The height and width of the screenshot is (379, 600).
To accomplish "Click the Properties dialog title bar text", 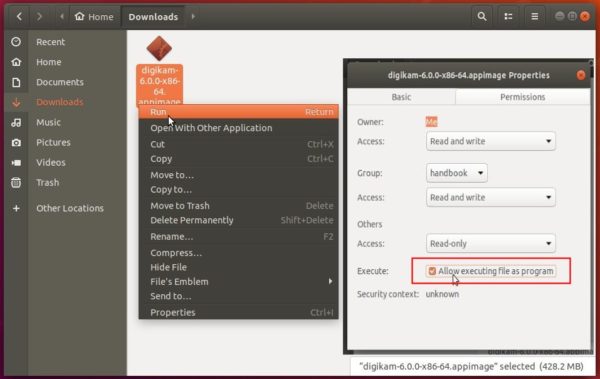I will [468, 75].
